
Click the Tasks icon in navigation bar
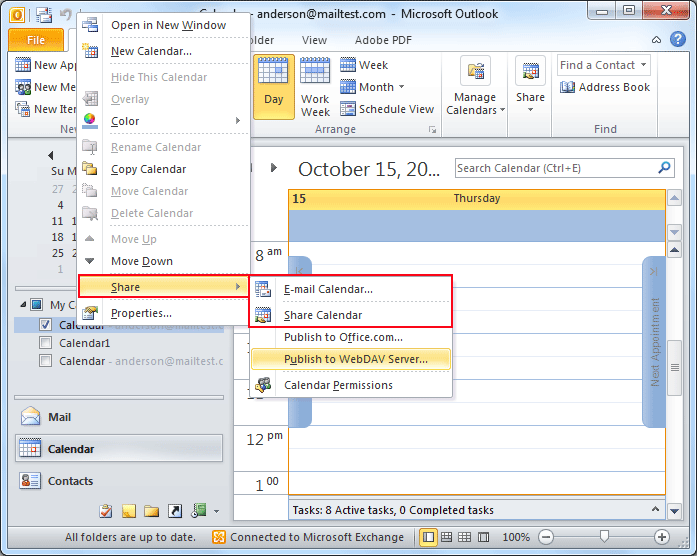(106, 511)
